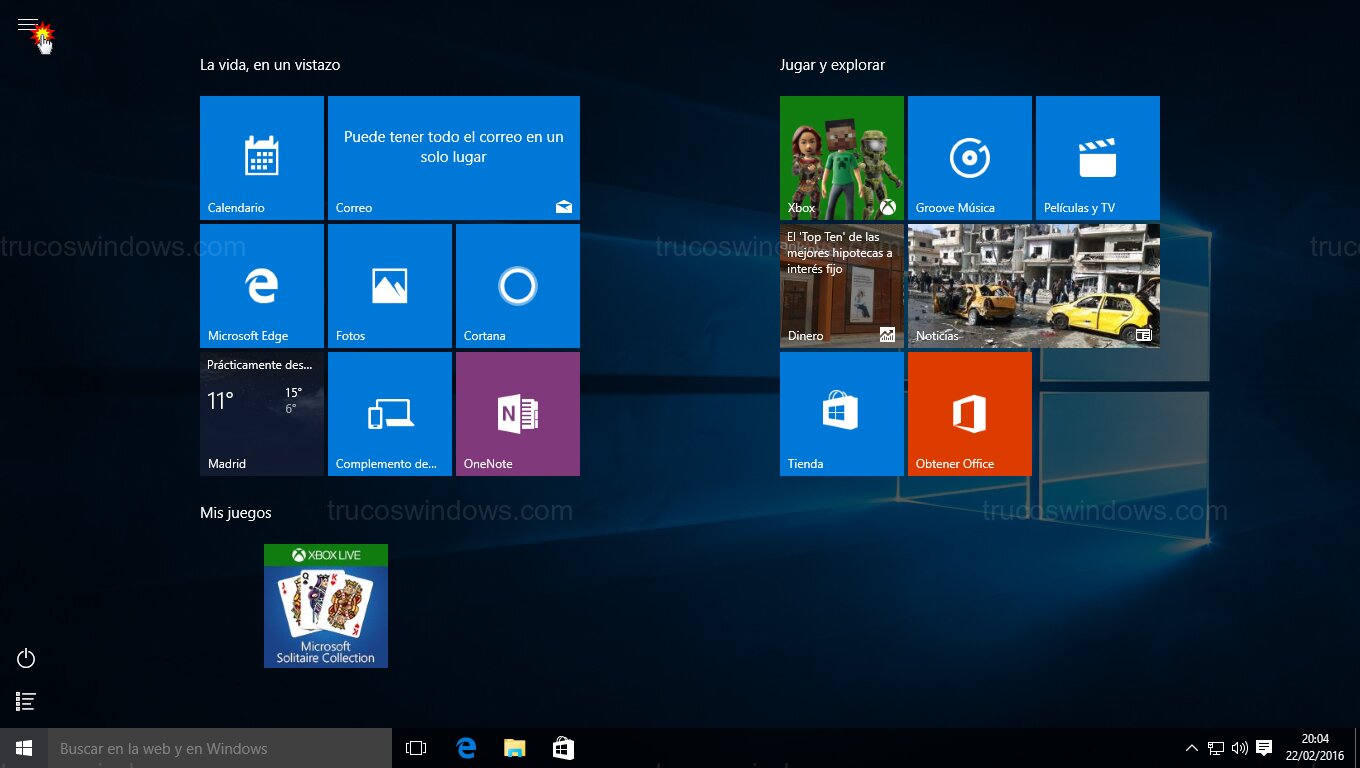This screenshot has width=1360, height=768.
Task: Click the power button
Action: coord(25,658)
